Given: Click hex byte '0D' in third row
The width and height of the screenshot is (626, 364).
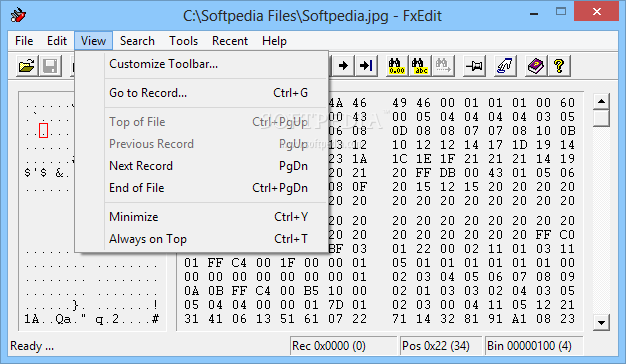Looking at the screenshot, I should point(399,131).
